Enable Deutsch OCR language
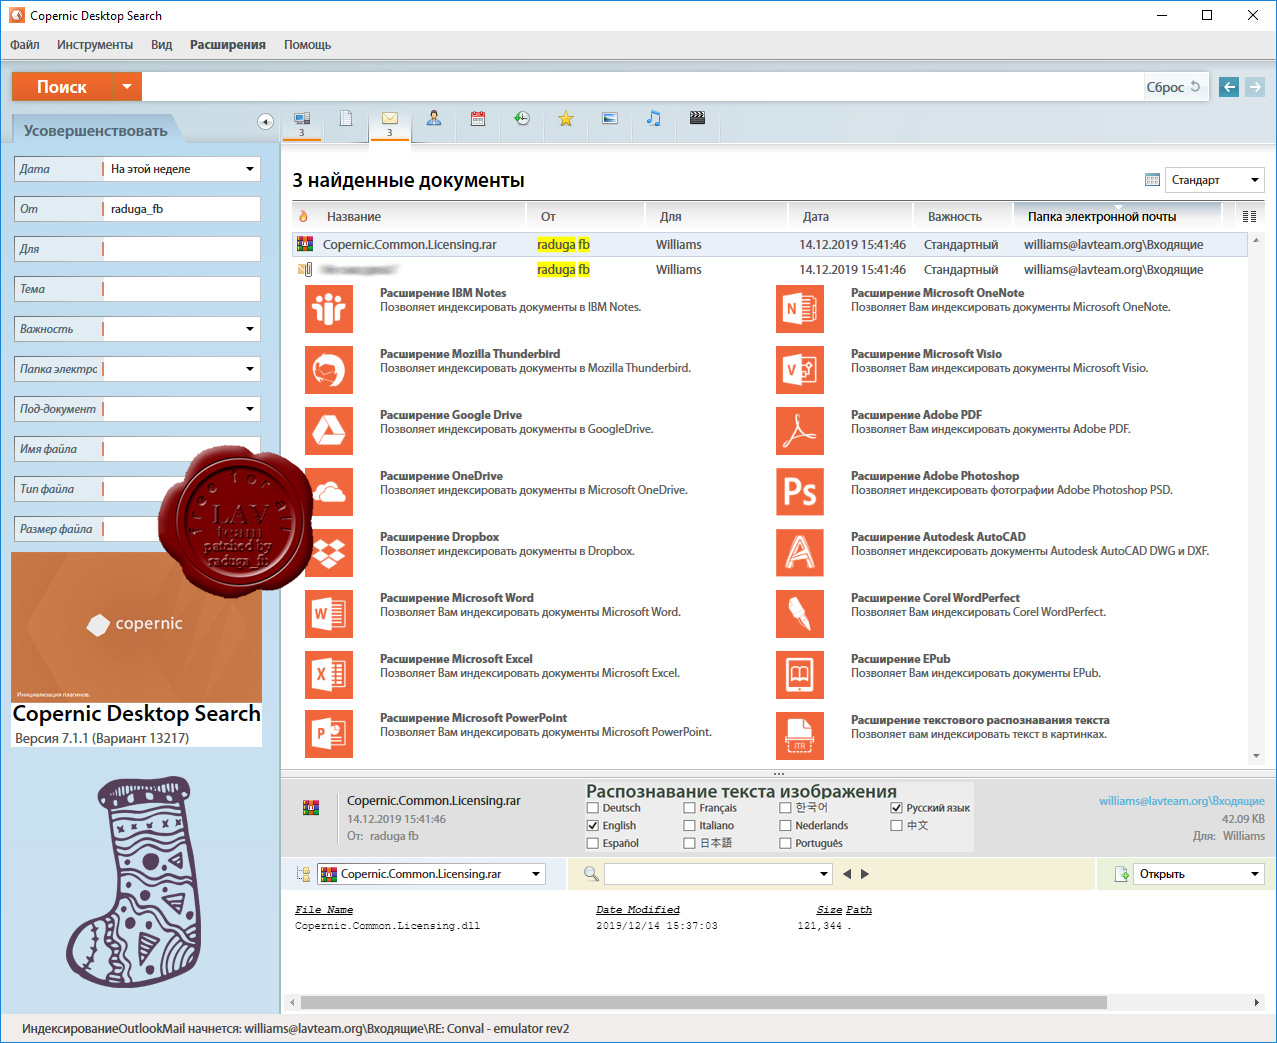The width and height of the screenshot is (1277, 1043). (x=593, y=808)
